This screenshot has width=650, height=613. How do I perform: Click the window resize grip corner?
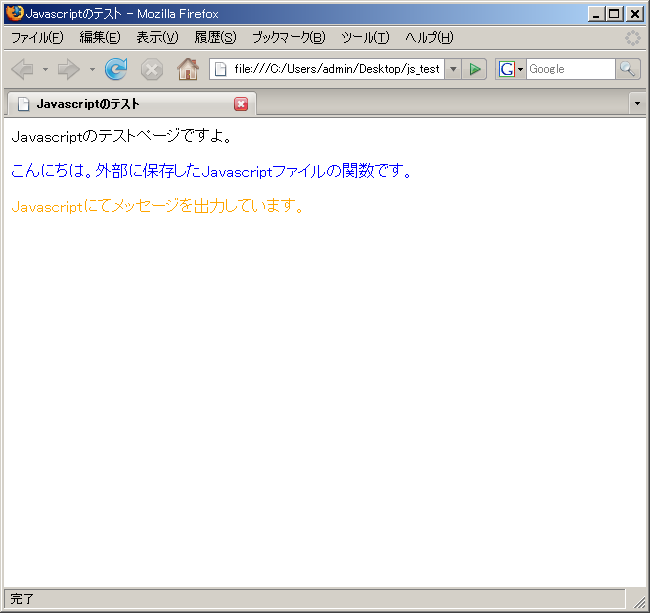[x=640, y=601]
